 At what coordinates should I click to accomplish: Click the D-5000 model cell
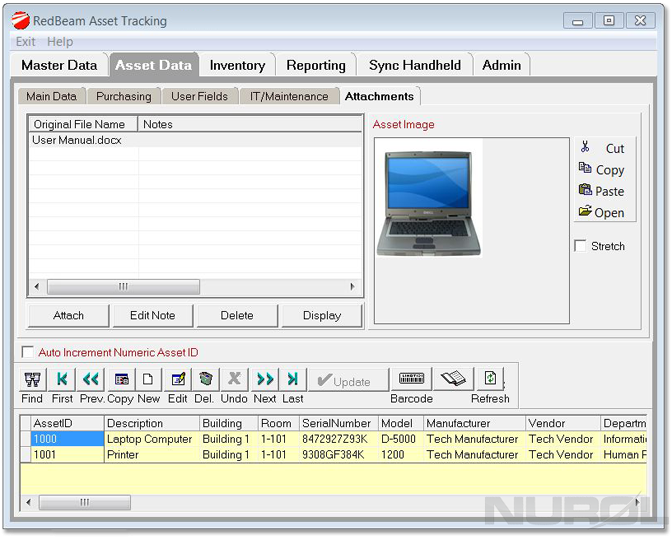tap(401, 439)
